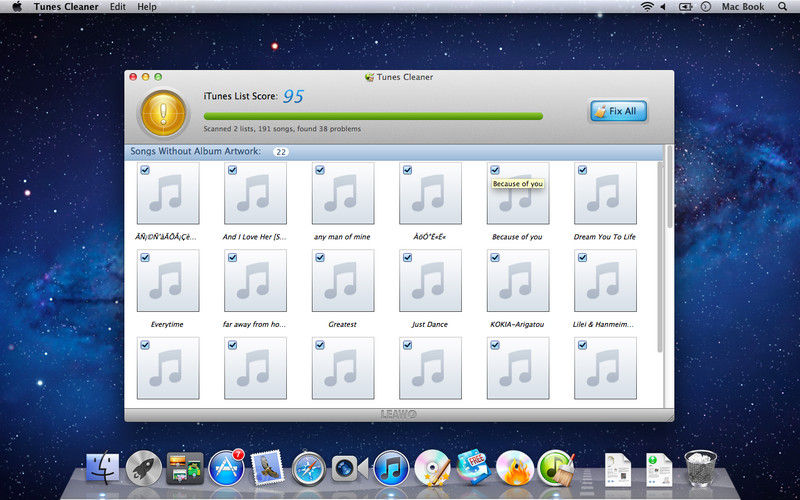Viewport: 800px width, 500px height.
Task: Select the 'Dream You To Life' artwork thumbnail
Action: click(x=605, y=193)
